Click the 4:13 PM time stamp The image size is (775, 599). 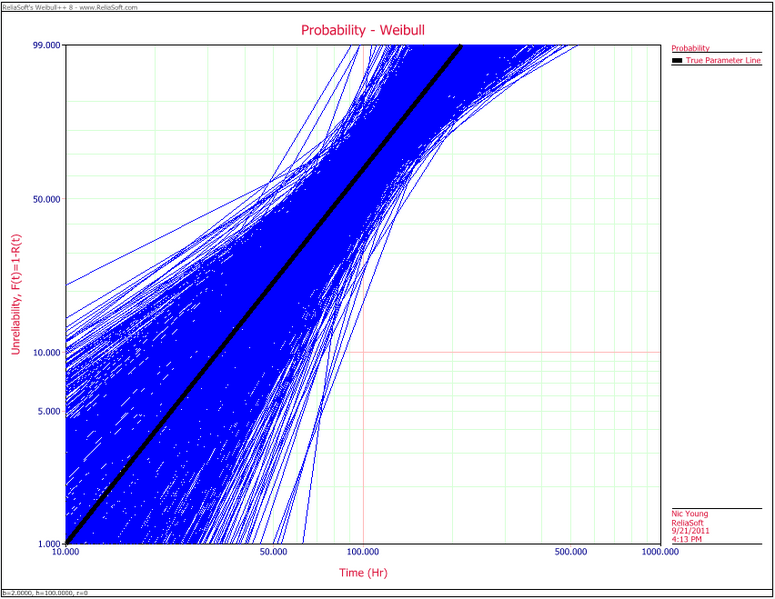click(x=686, y=538)
